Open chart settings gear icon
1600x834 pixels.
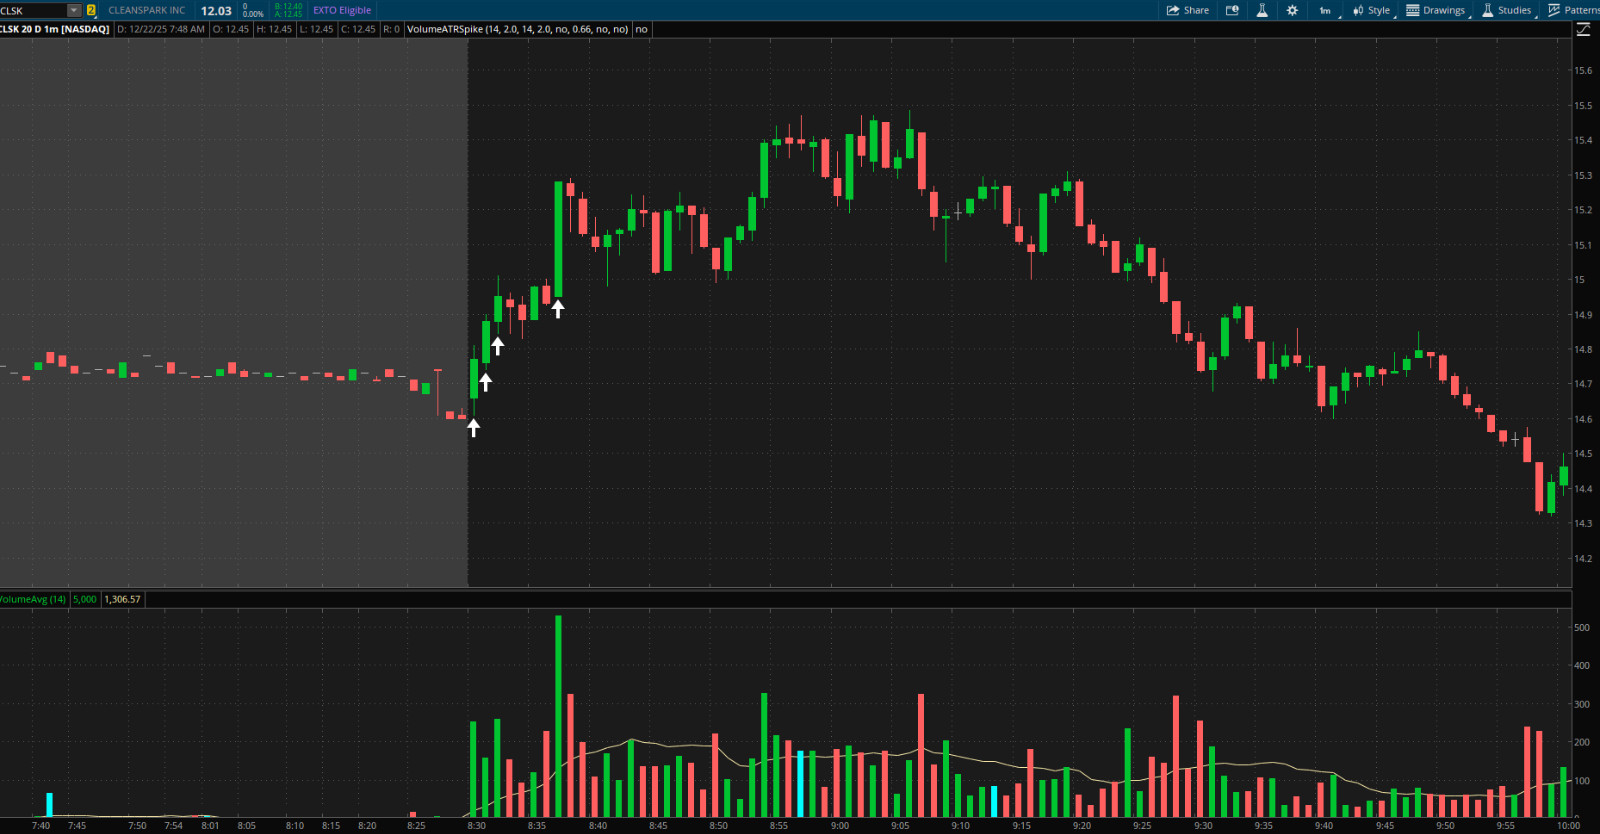(1292, 10)
